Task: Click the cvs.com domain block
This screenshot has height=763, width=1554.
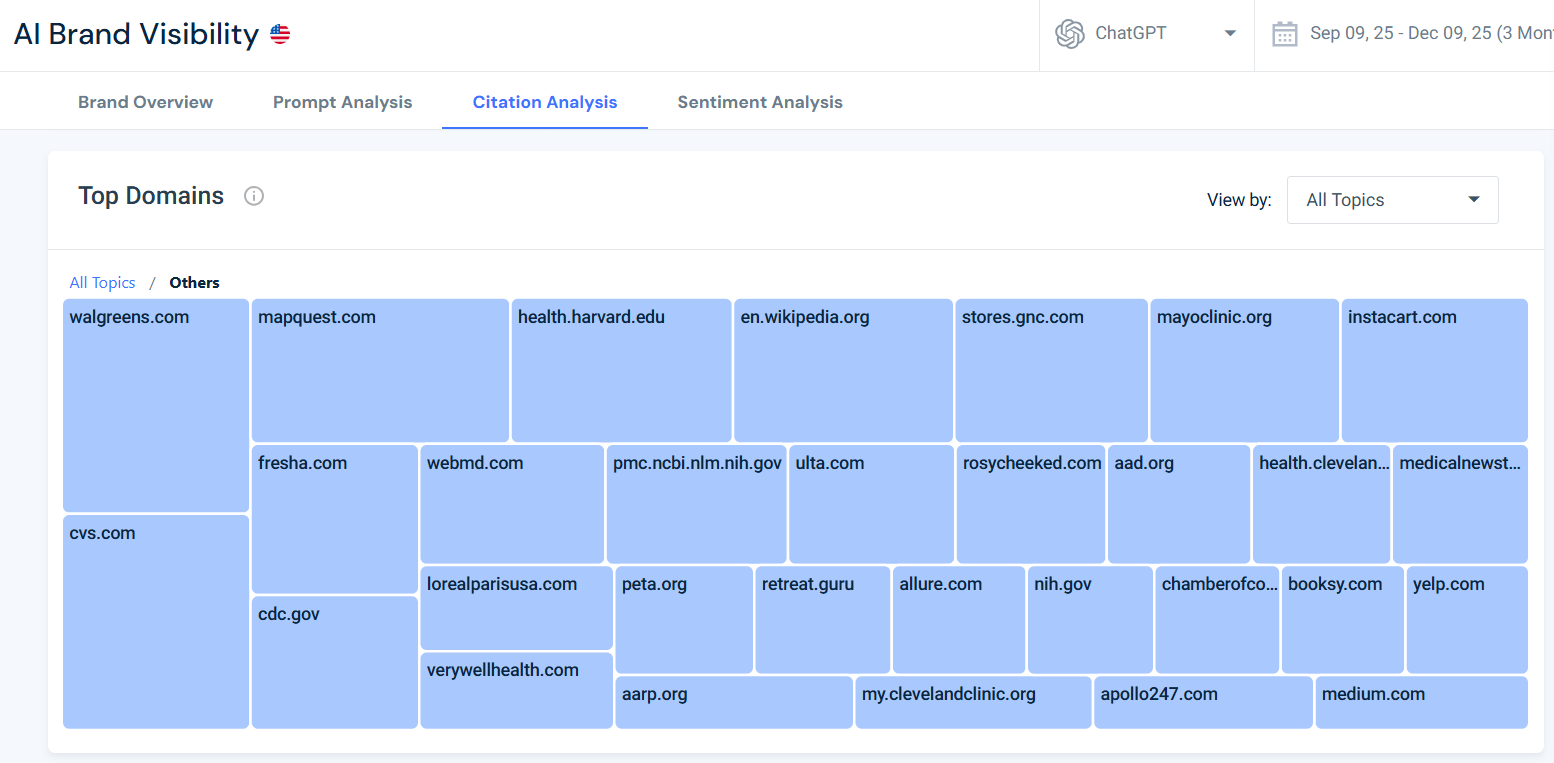Action: (155, 620)
